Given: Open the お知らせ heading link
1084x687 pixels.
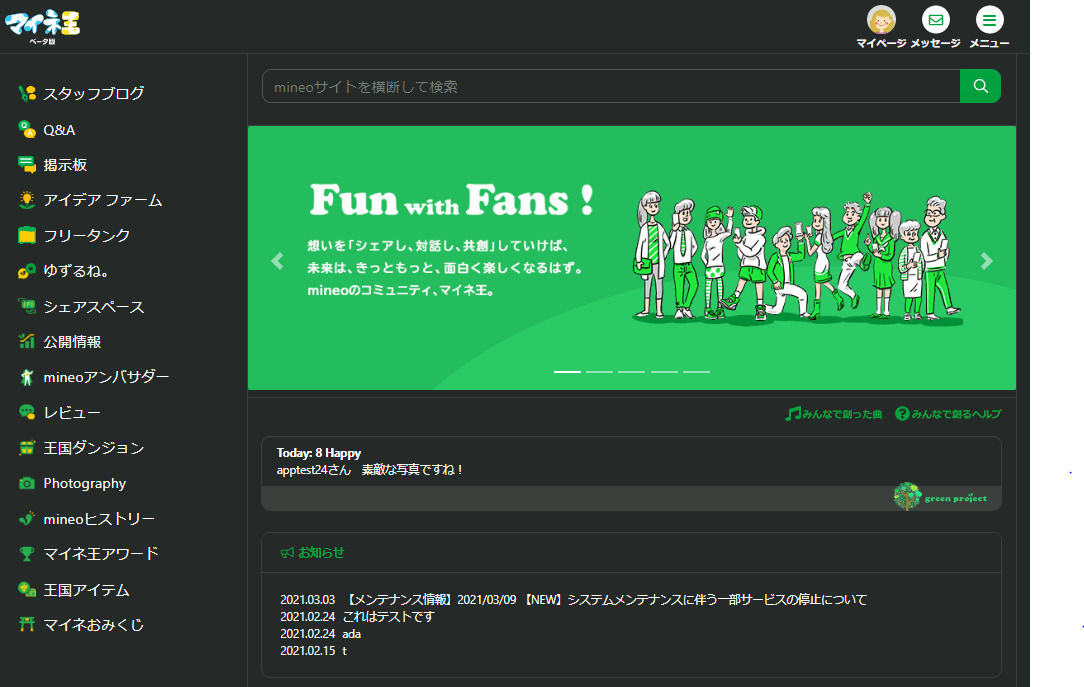Looking at the screenshot, I should [x=321, y=552].
